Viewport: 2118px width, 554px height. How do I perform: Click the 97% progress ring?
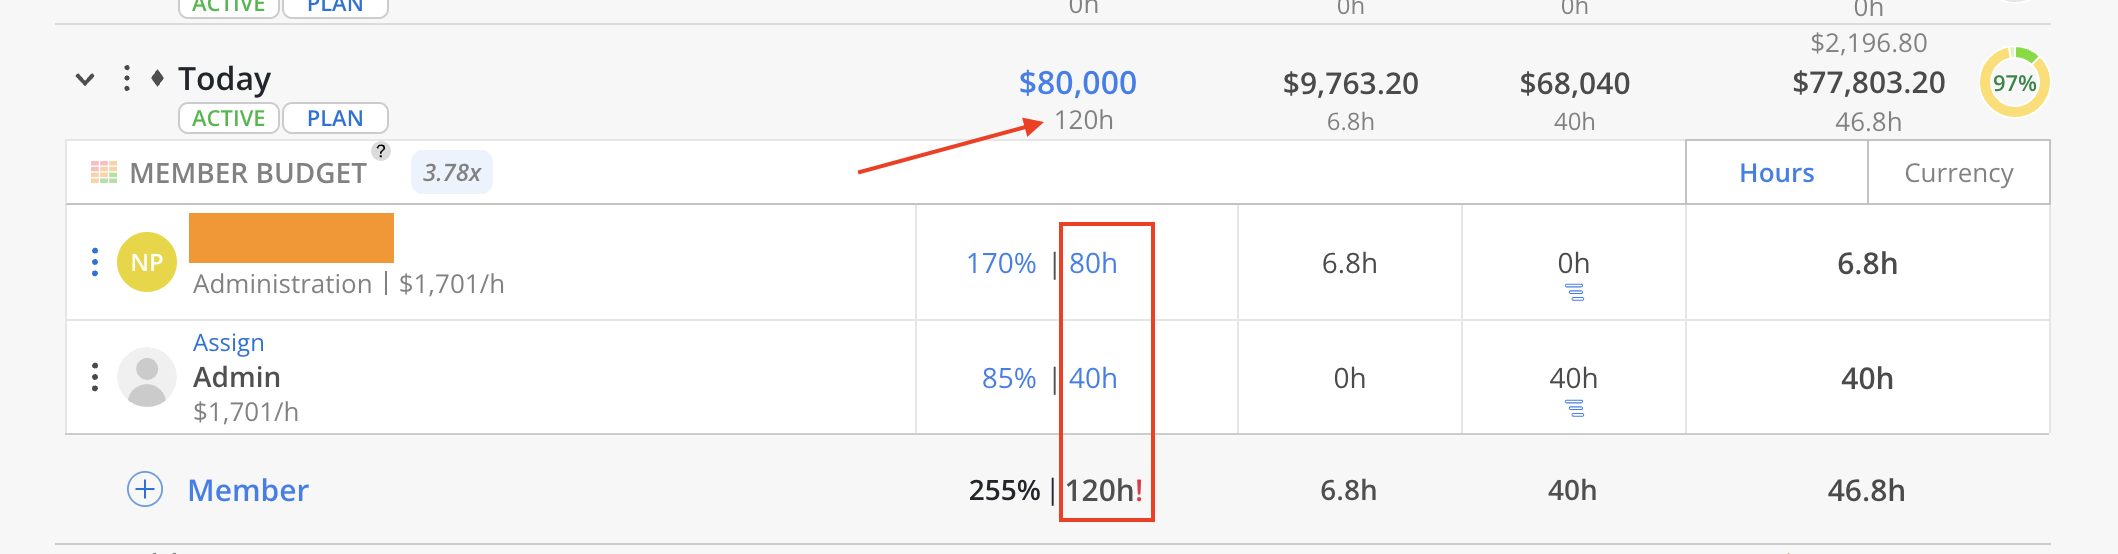click(x=2015, y=82)
